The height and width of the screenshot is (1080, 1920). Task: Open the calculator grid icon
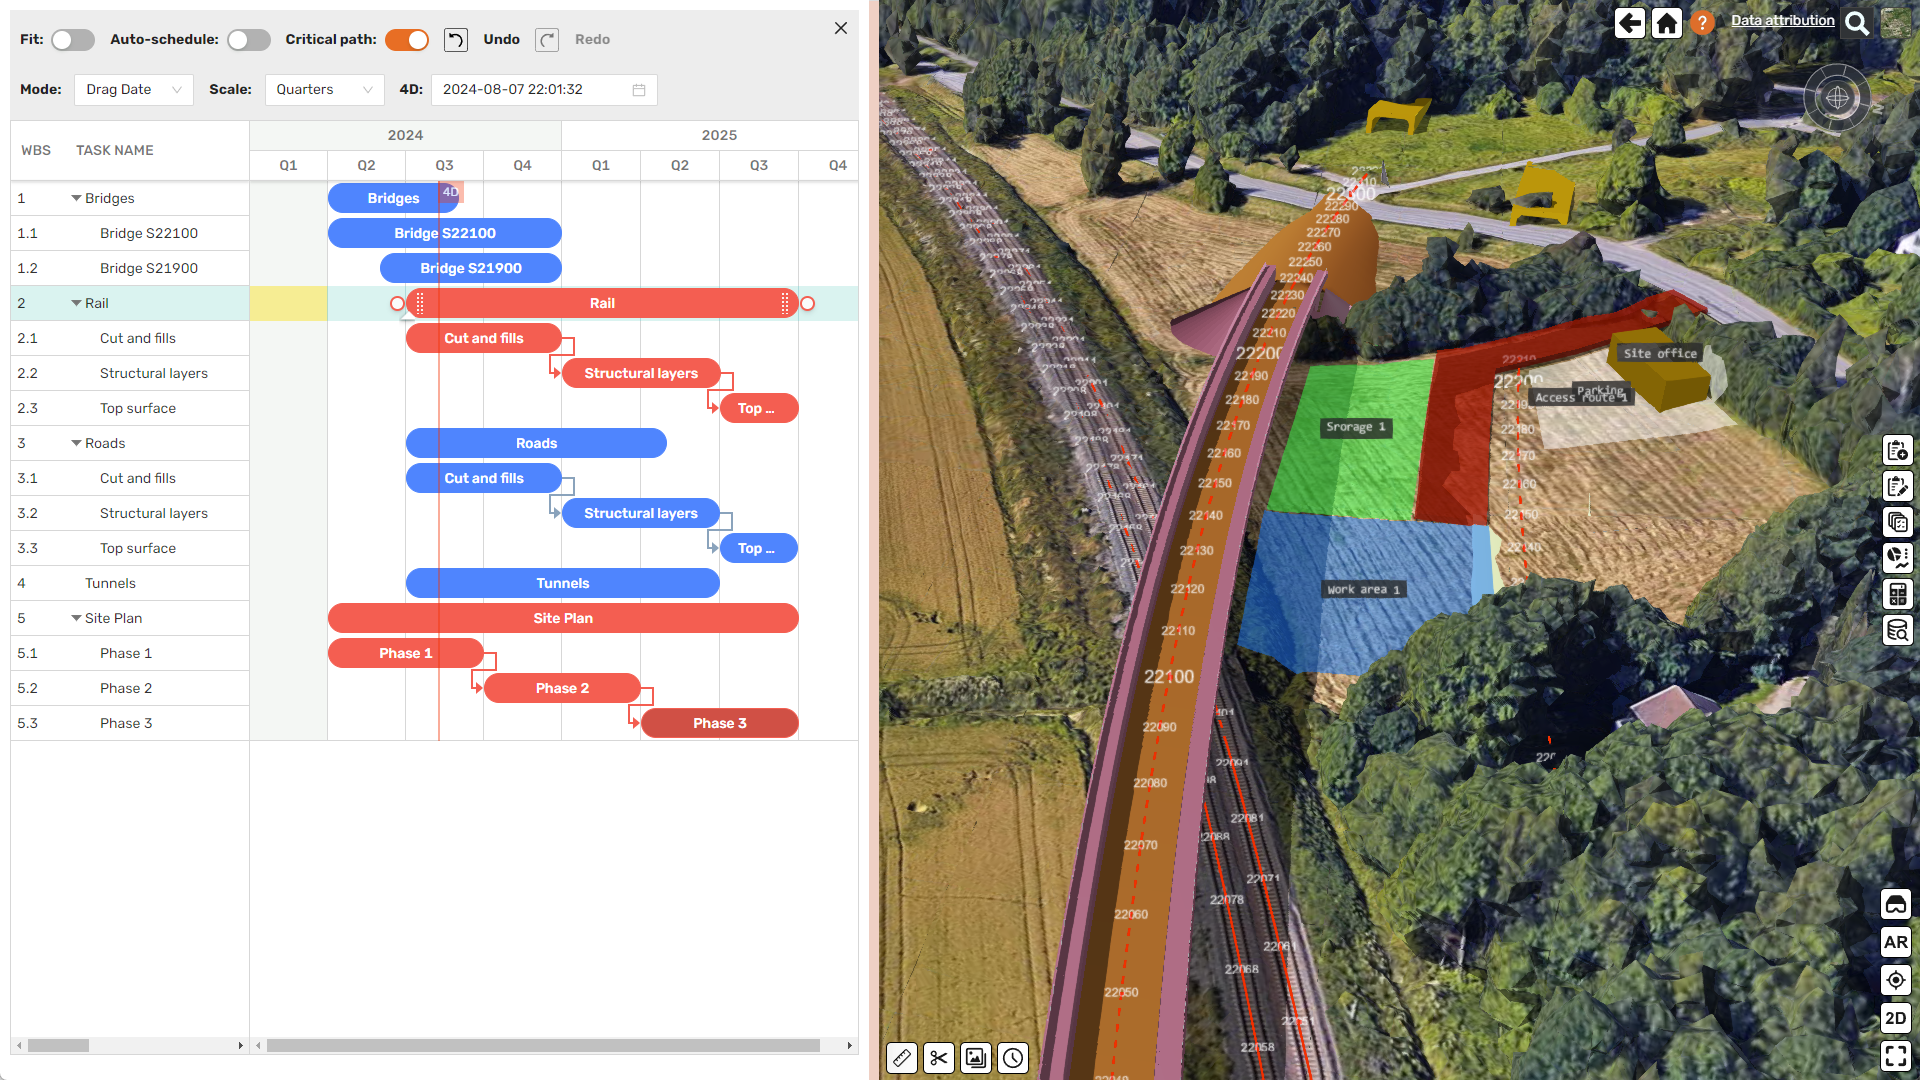(x=1897, y=594)
